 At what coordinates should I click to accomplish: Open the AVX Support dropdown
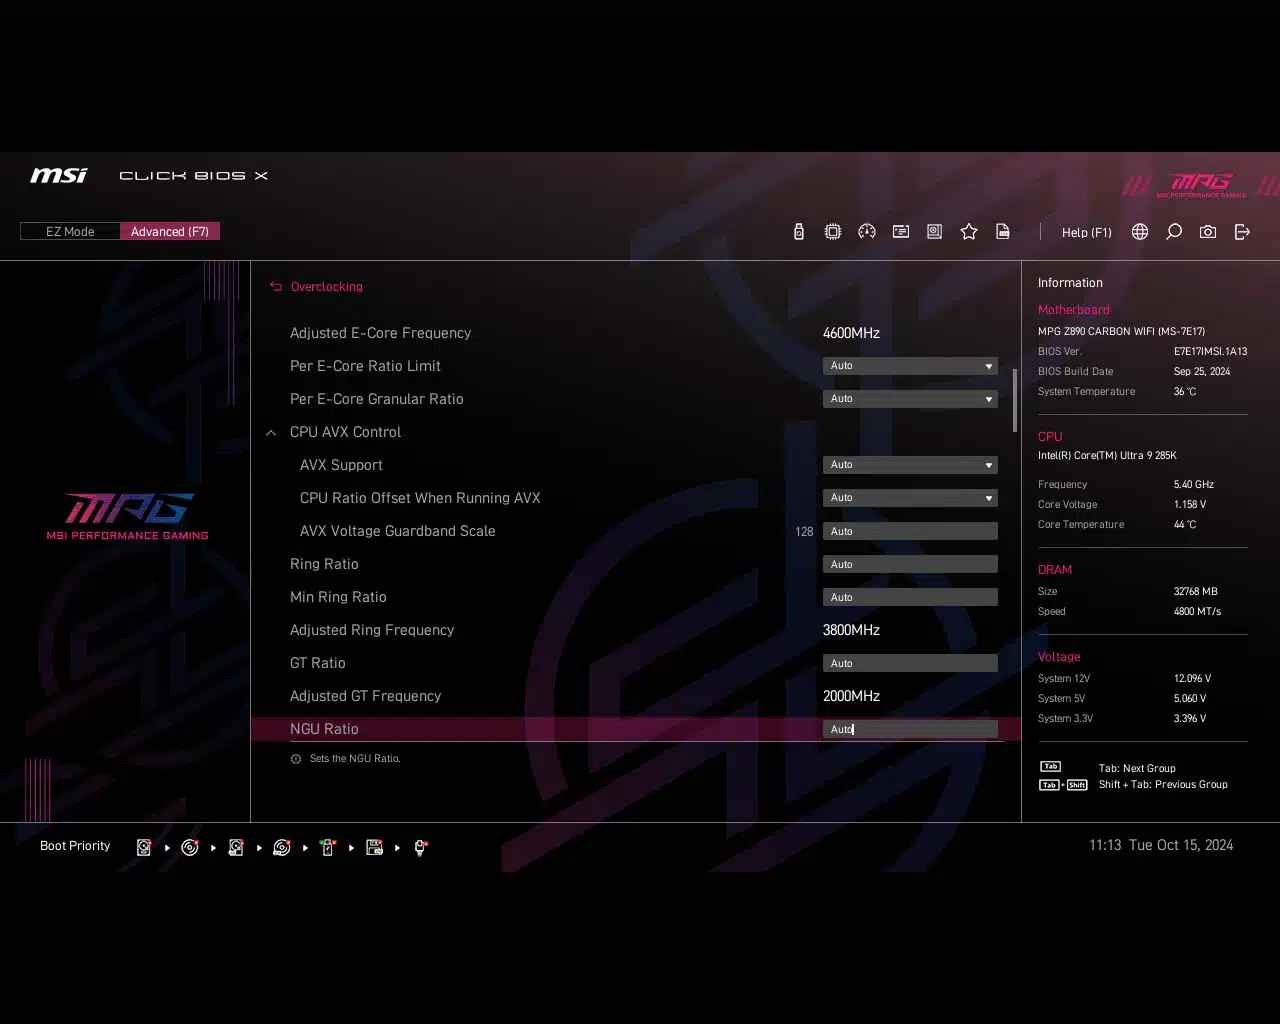coord(910,465)
